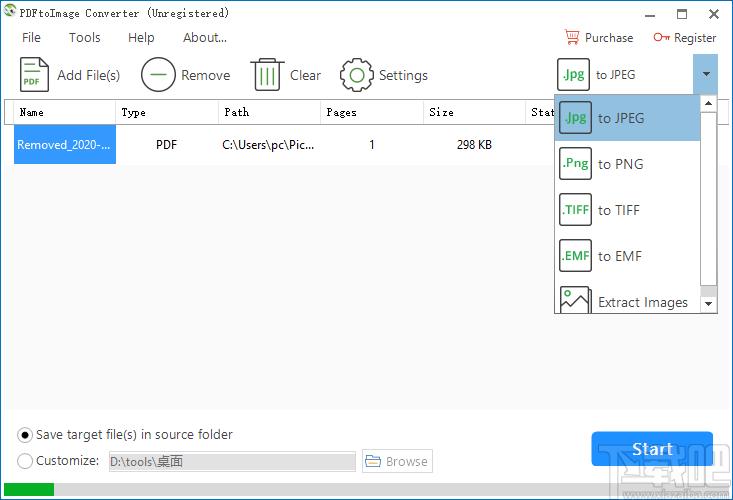Click the Purchase link
This screenshot has height=500, width=733.
(609, 37)
